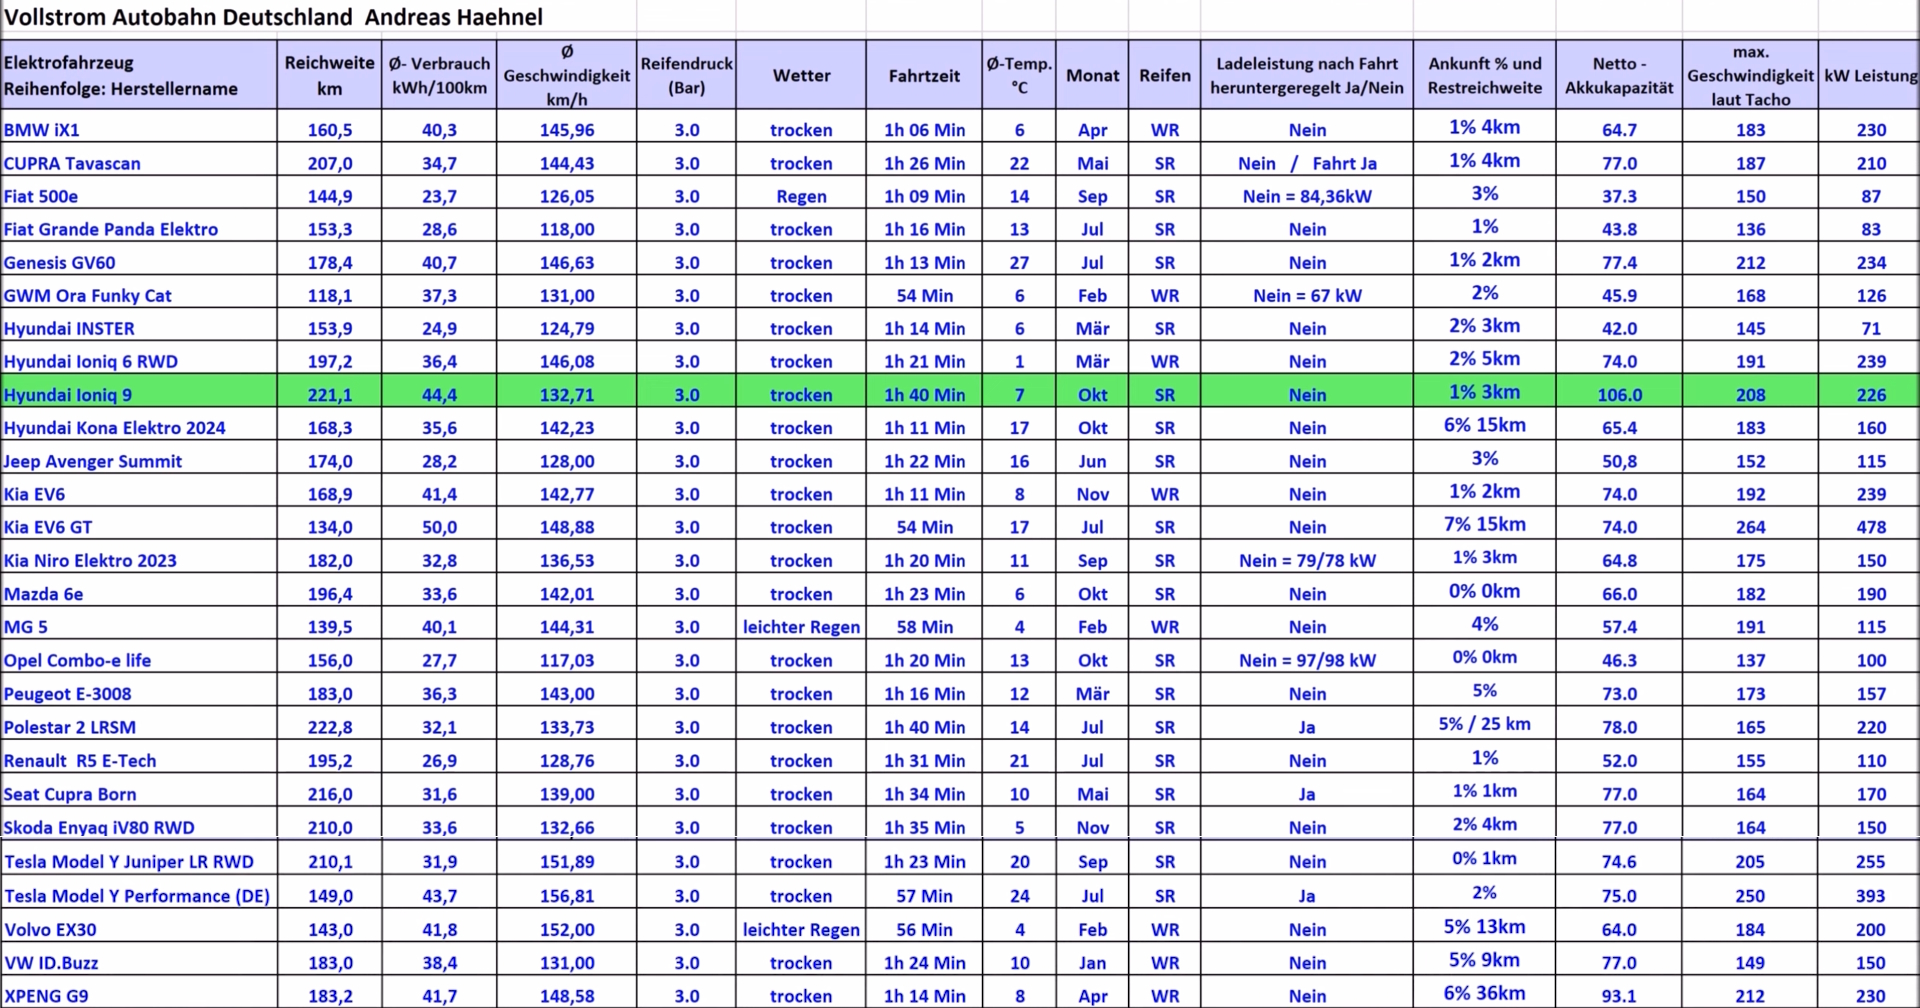Image resolution: width=1920 pixels, height=1008 pixels.
Task: Select drive time "1h 31 Min" for Renault R5
Action: coord(924,760)
